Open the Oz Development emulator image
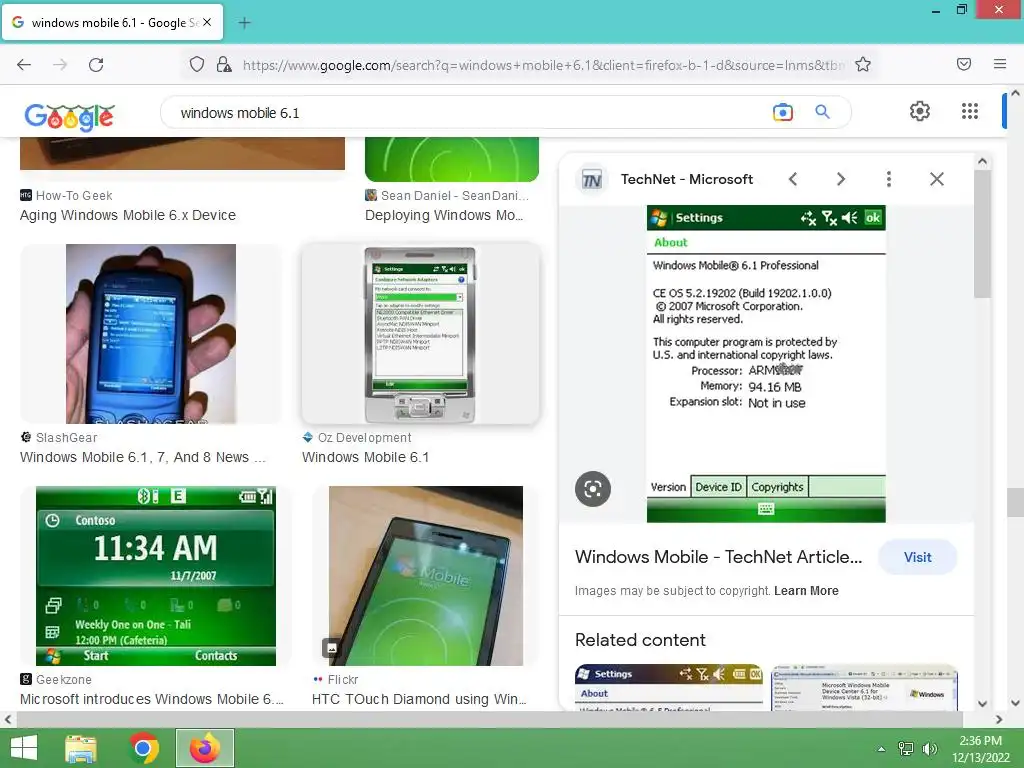Screen dimensions: 1024x768 [x=421, y=334]
